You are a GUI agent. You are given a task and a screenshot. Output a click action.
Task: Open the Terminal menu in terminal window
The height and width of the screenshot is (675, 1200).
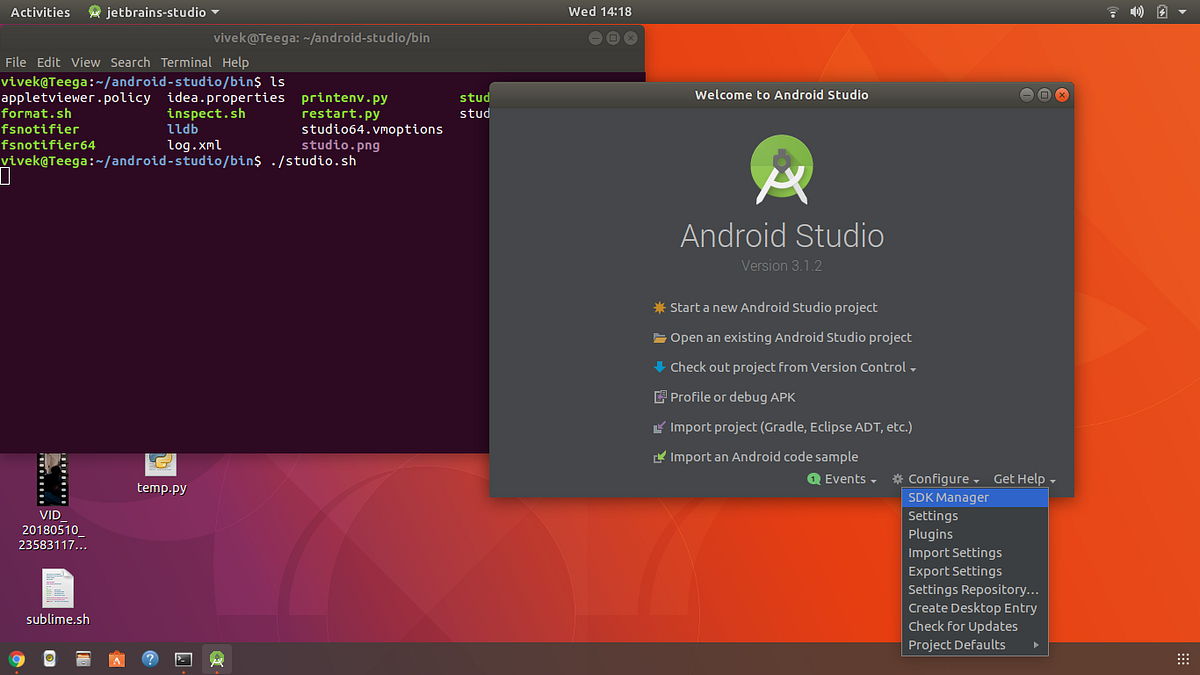coord(186,62)
